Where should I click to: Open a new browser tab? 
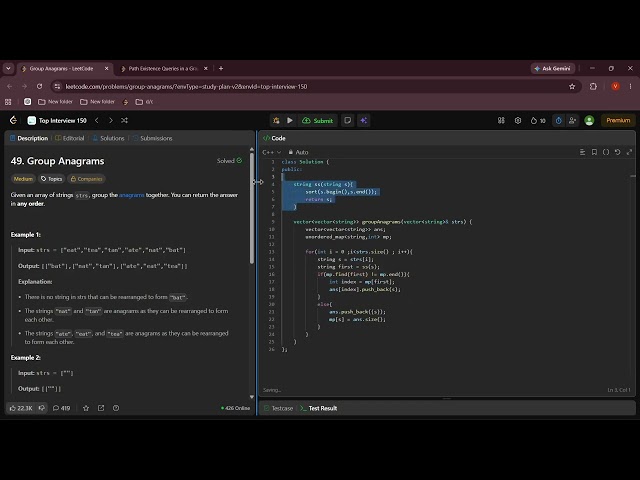[221, 69]
